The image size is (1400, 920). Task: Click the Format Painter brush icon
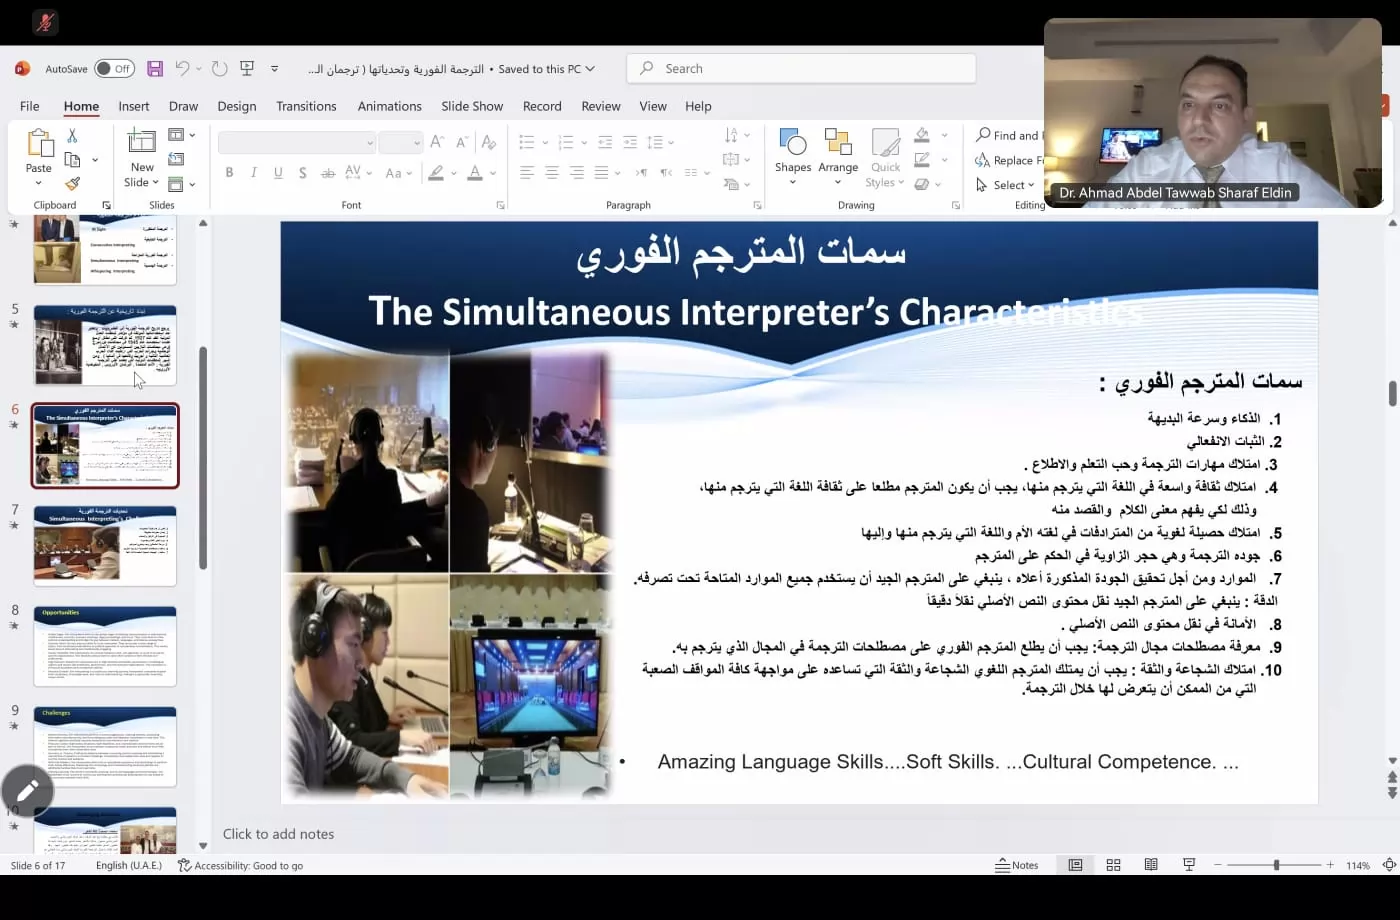point(72,184)
